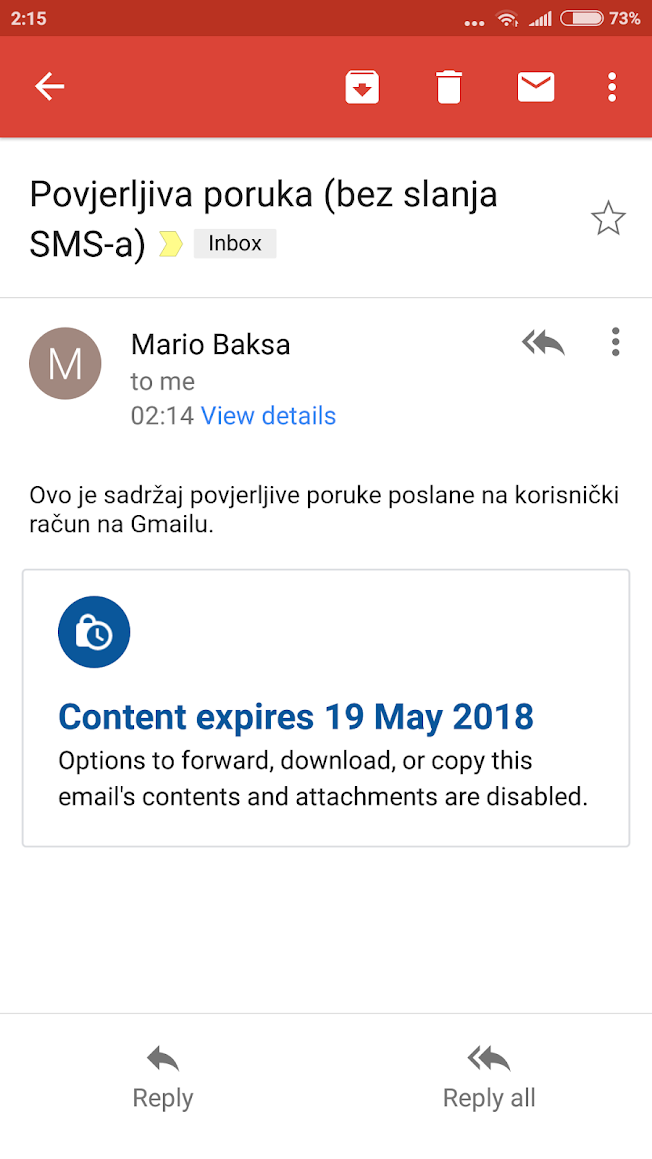Tap the confidential mode clock-lock icon
The height and width of the screenshot is (1159, 652).
click(x=94, y=632)
